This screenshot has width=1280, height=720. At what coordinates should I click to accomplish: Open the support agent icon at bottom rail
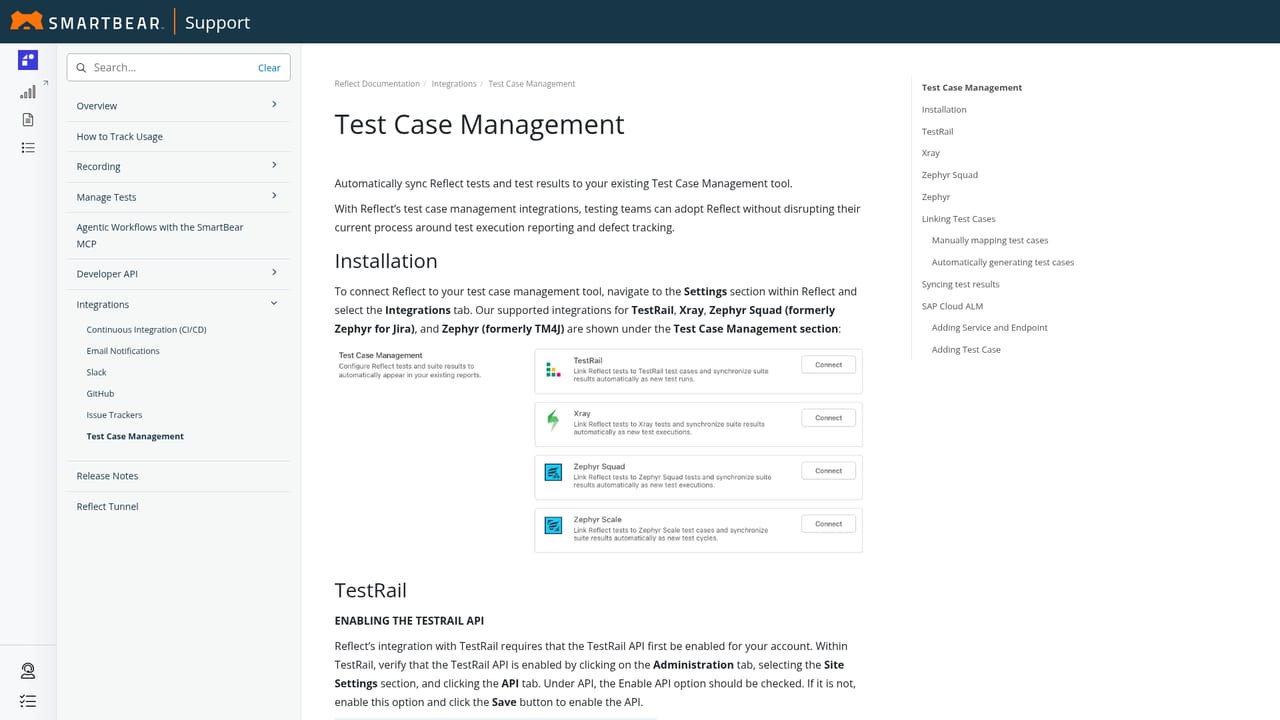(x=28, y=671)
